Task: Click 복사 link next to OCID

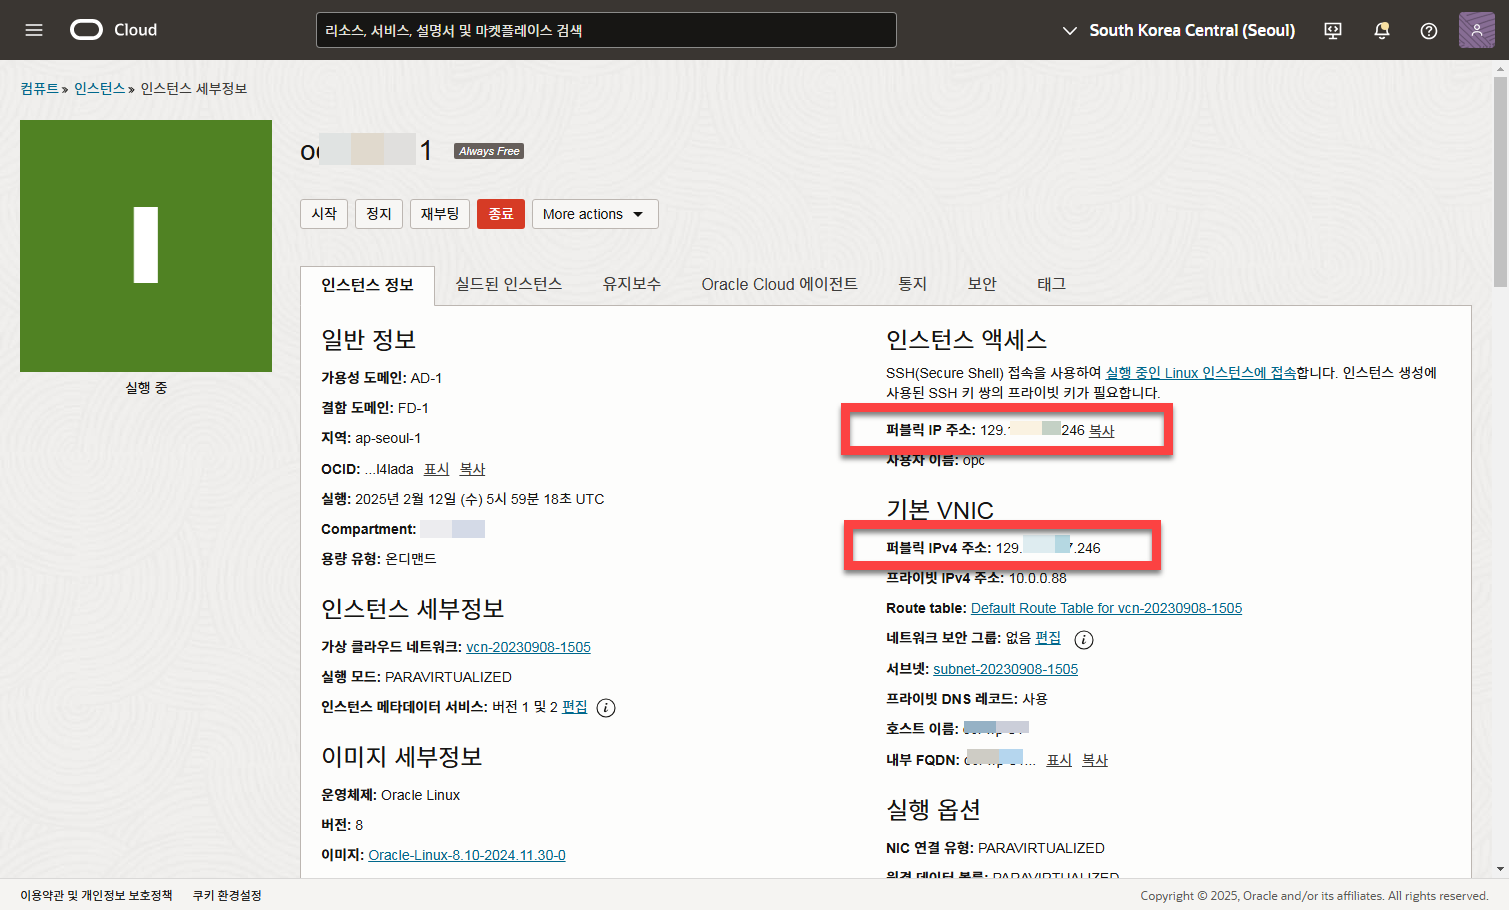Action: (x=472, y=469)
